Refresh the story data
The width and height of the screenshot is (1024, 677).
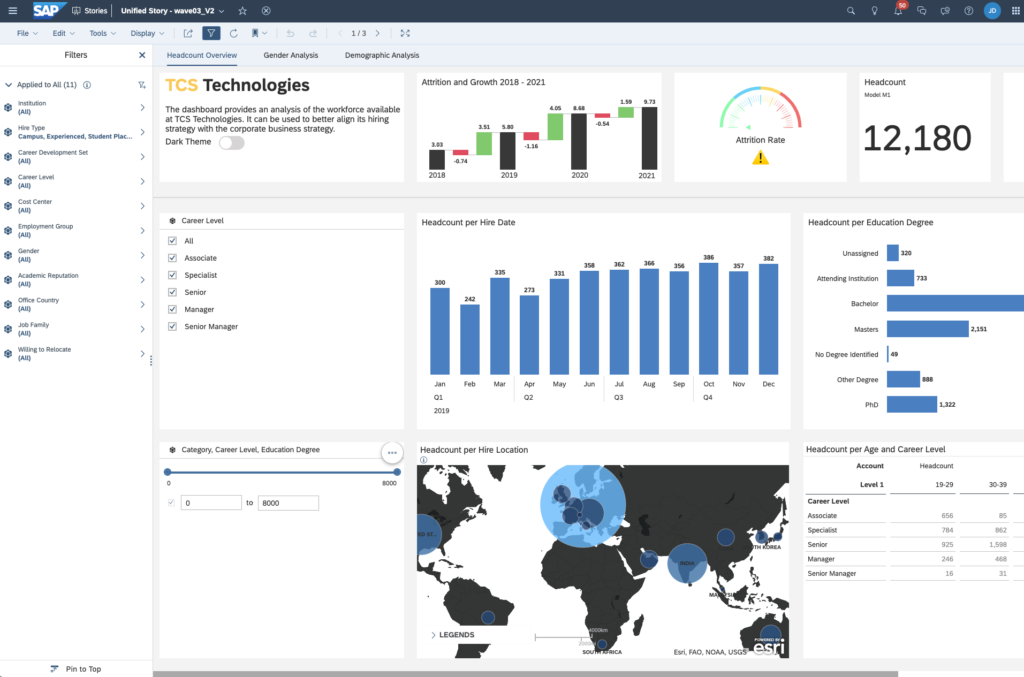(233, 33)
